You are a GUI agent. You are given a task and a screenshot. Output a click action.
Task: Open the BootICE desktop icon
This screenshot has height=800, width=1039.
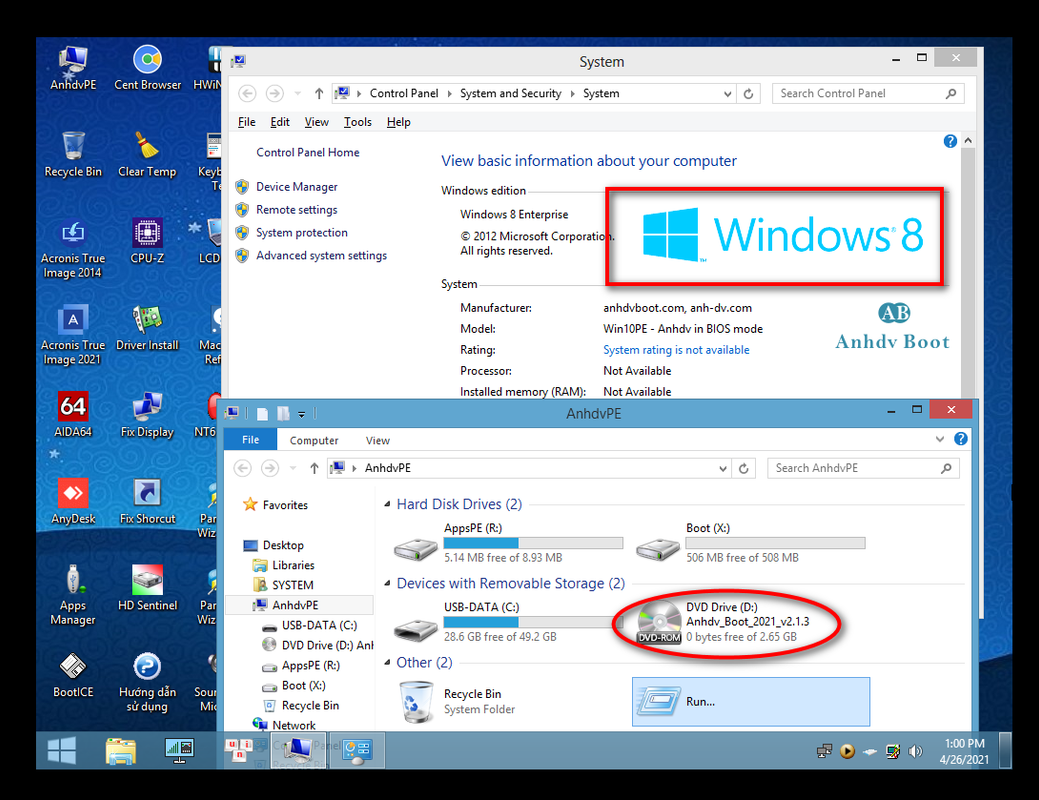[x=73, y=675]
